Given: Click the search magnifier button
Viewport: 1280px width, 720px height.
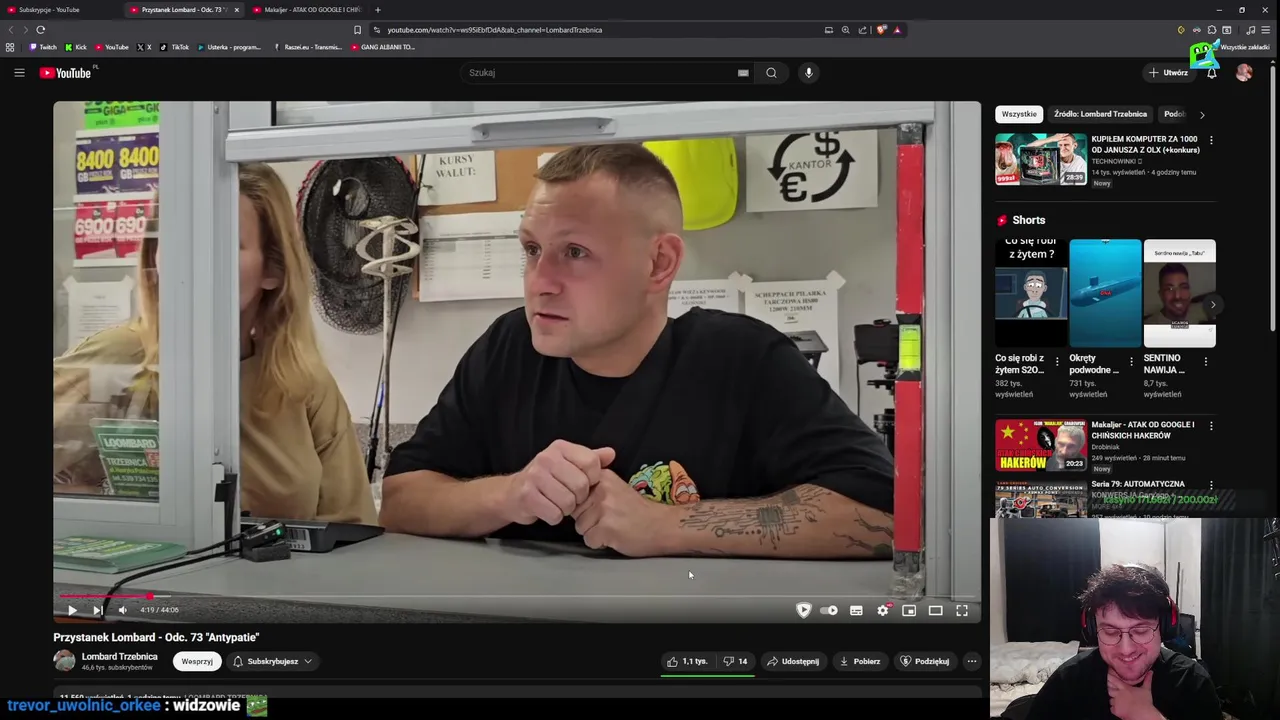Looking at the screenshot, I should pyautogui.click(x=771, y=72).
